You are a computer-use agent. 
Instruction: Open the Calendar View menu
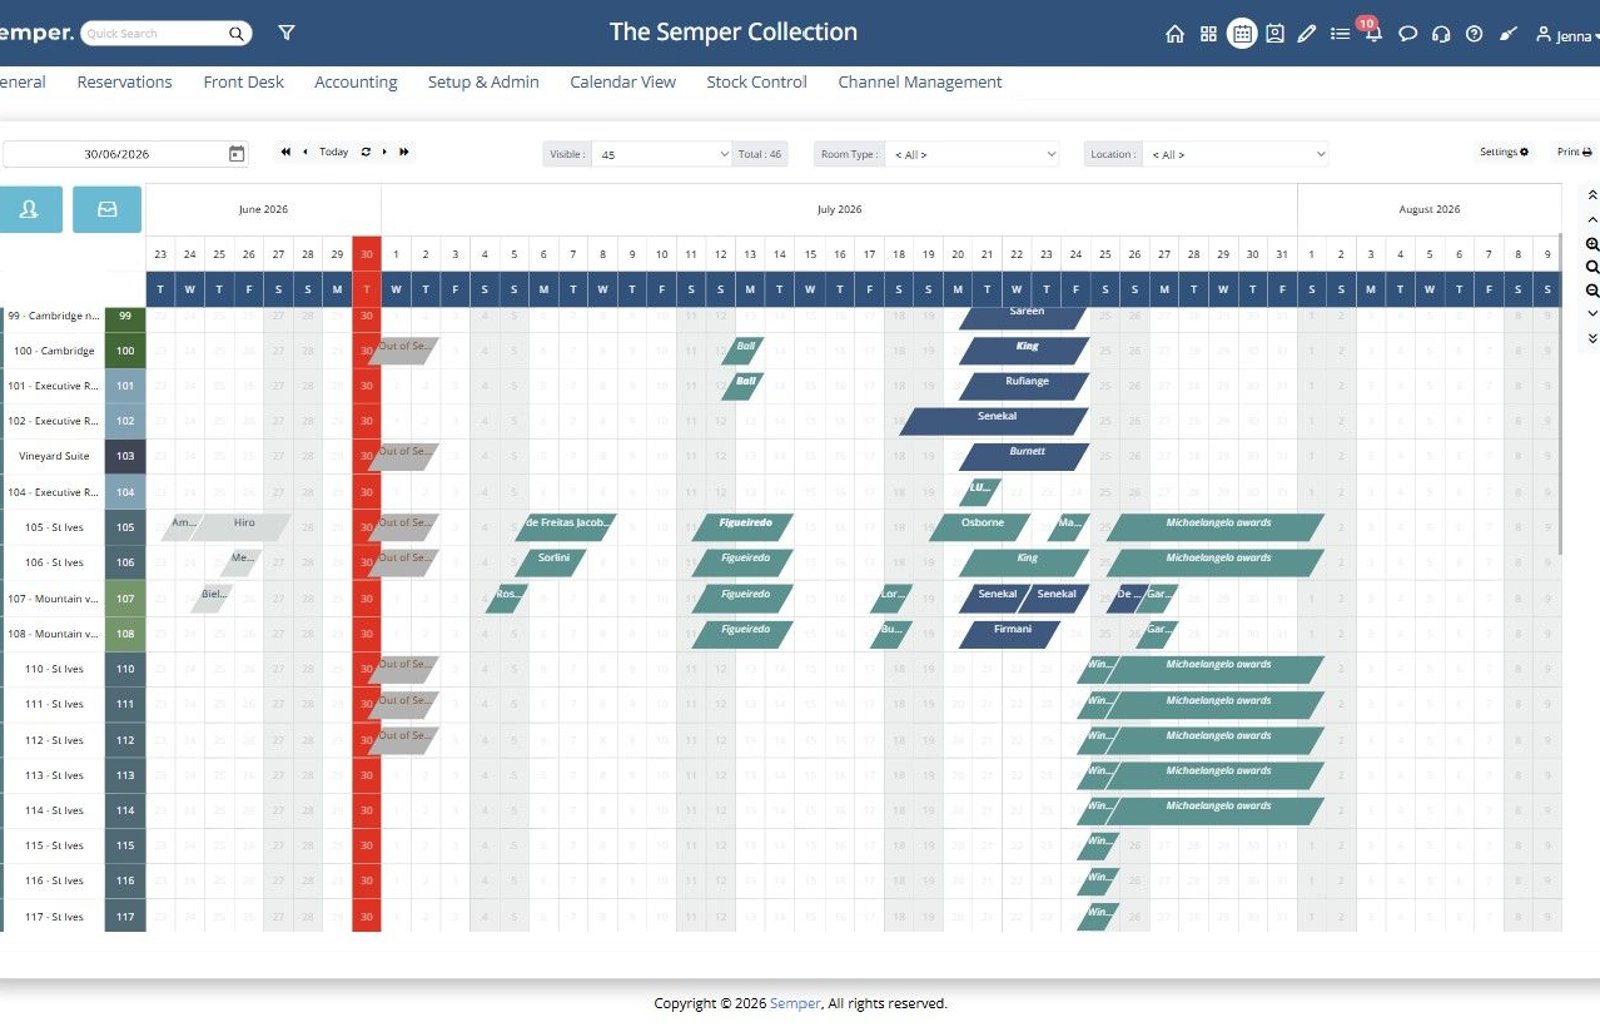(x=623, y=82)
